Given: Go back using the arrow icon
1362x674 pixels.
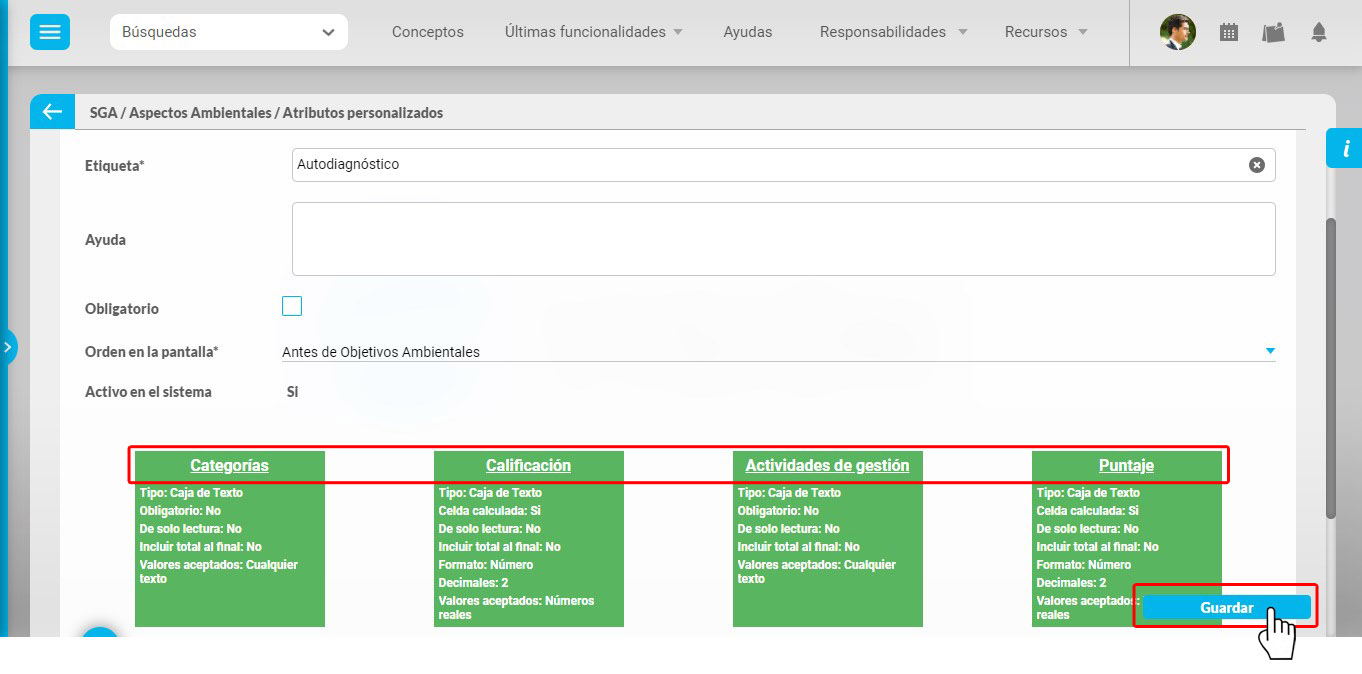Looking at the screenshot, I should 52,112.
